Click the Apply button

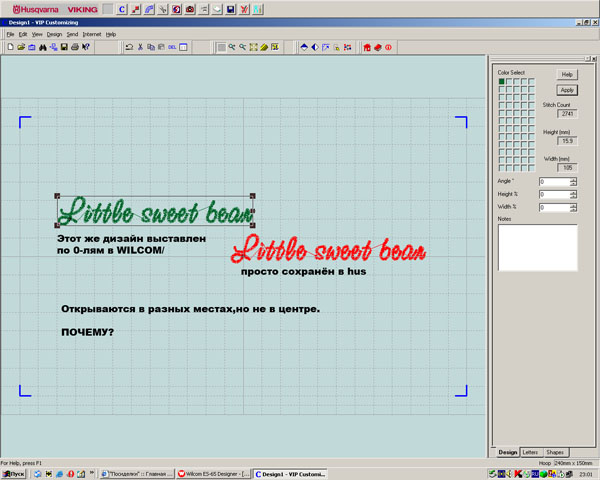coord(567,90)
